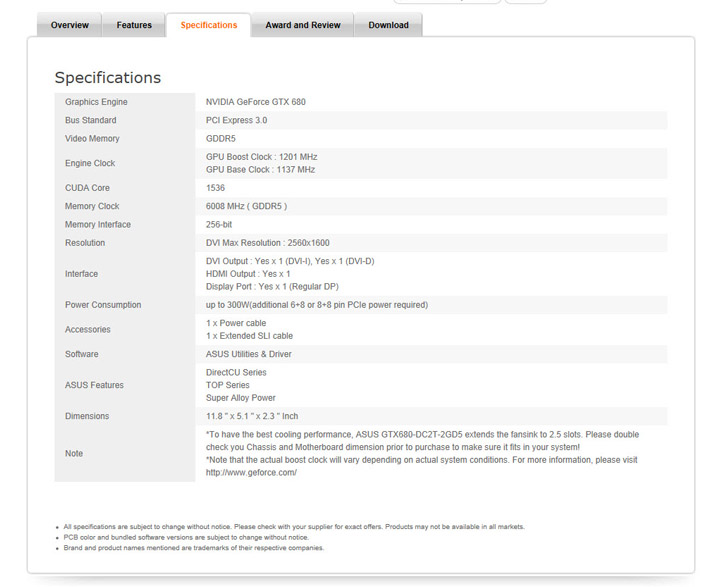Click the PCB color disclaimer line
Viewport: 720px width, 587px height.
tap(186, 537)
